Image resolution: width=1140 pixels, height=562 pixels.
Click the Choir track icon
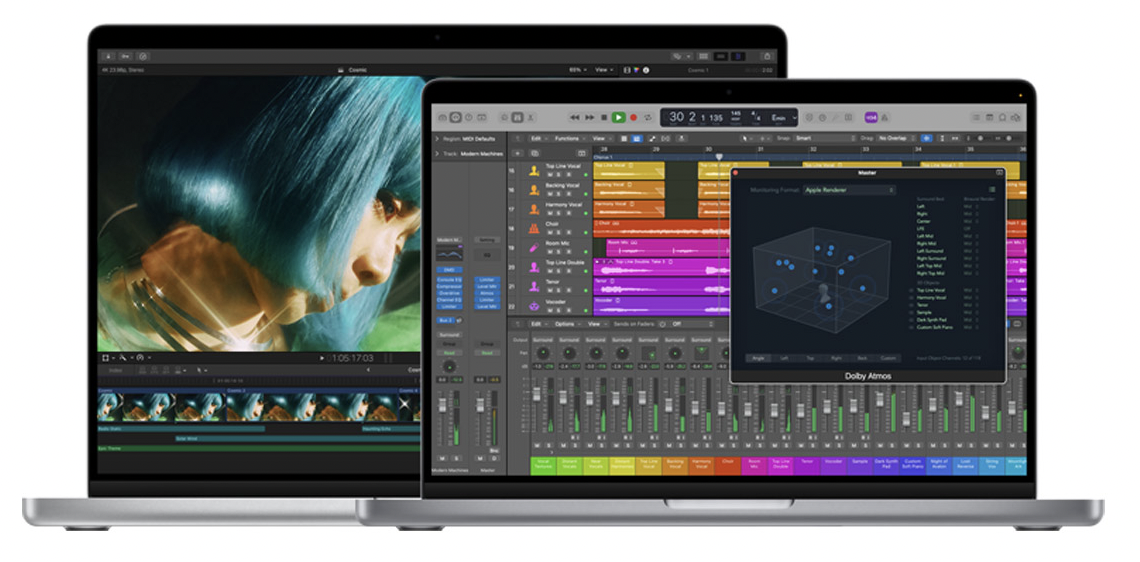point(534,228)
